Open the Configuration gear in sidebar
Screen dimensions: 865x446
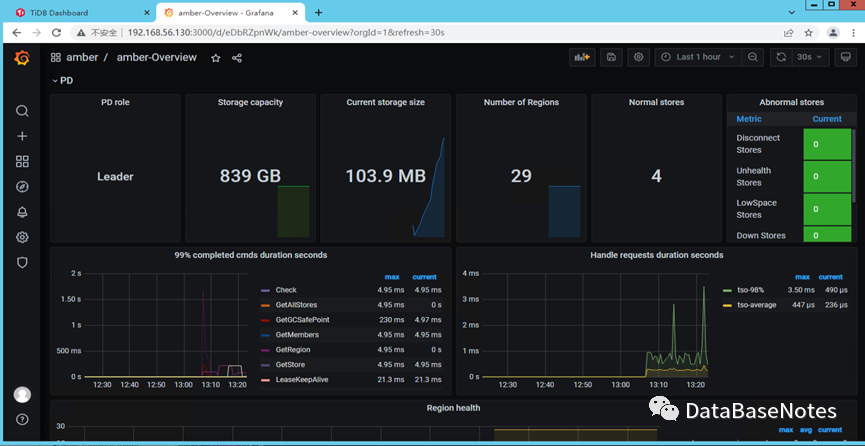(22, 237)
